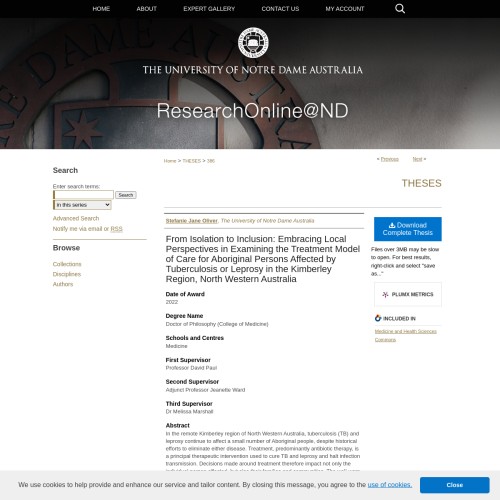Click the Search button in the sidebar
The height and width of the screenshot is (500, 500).
pyautogui.click(x=126, y=195)
